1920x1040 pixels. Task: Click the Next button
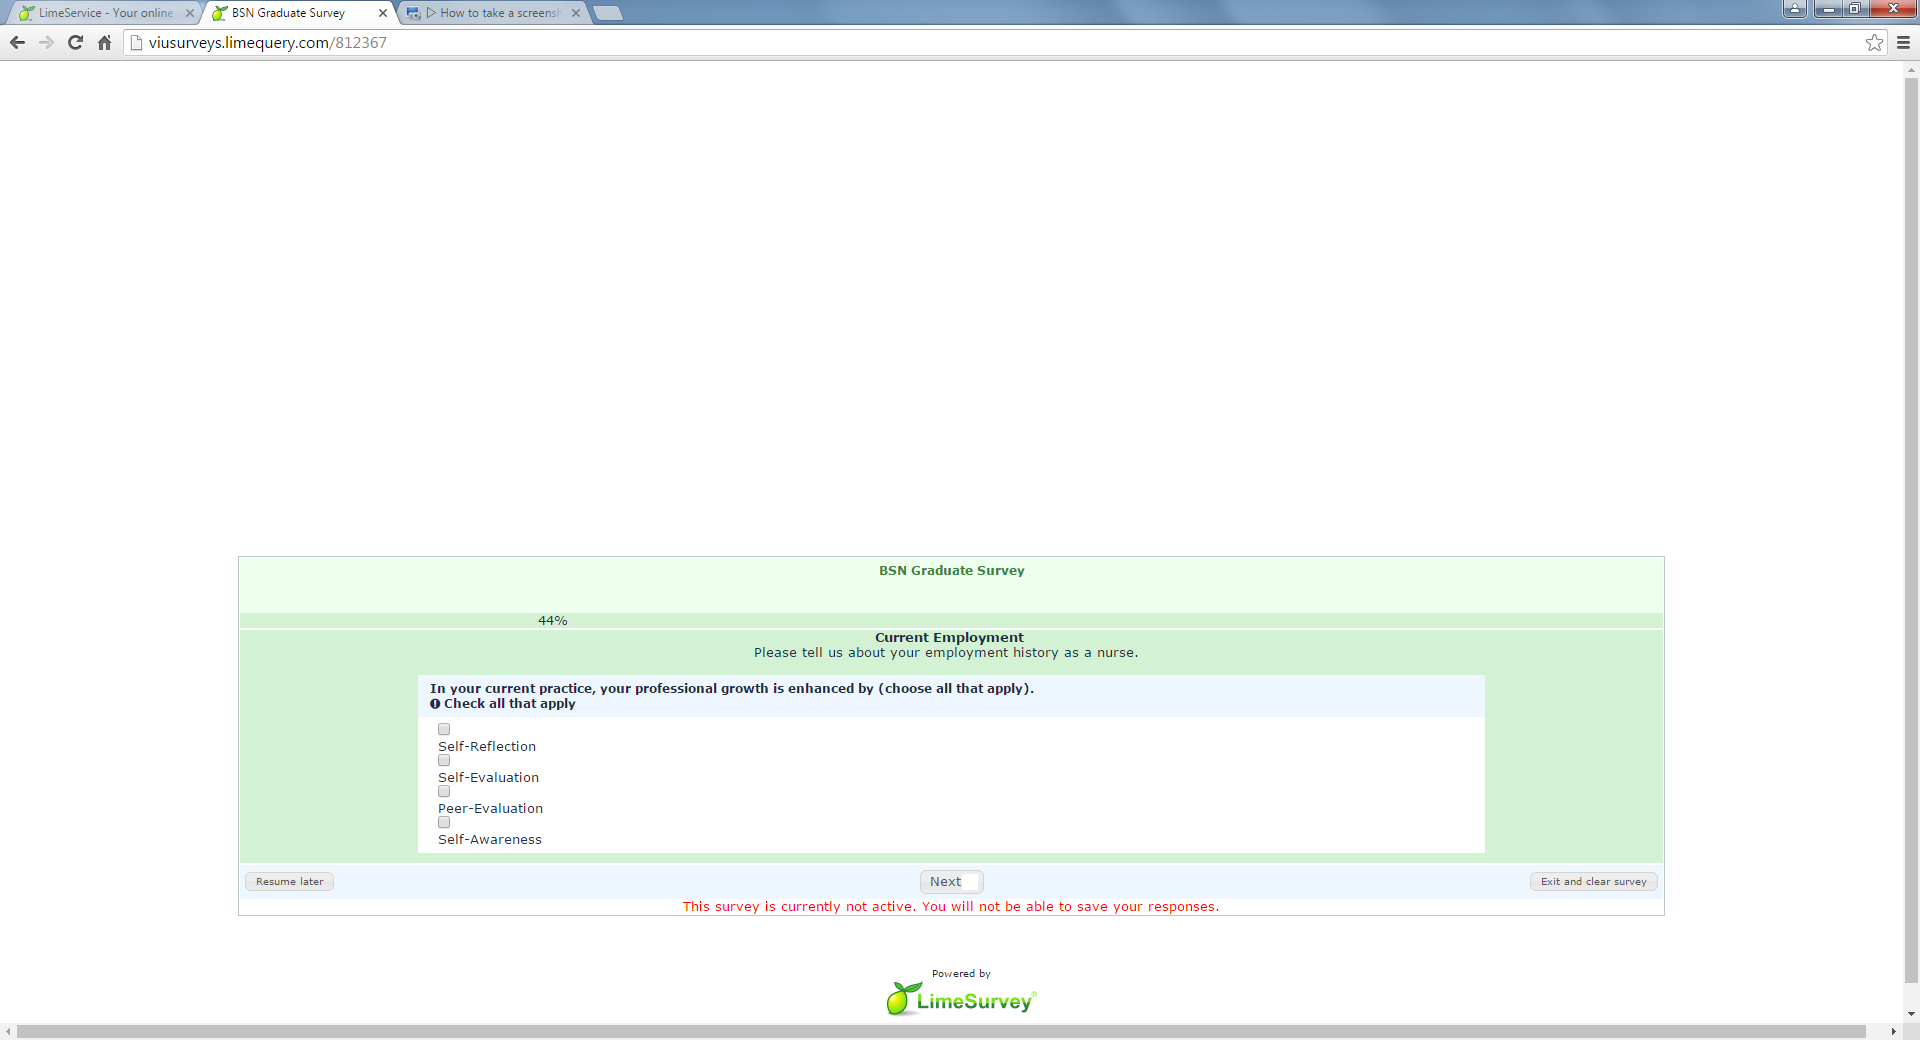[x=951, y=881]
